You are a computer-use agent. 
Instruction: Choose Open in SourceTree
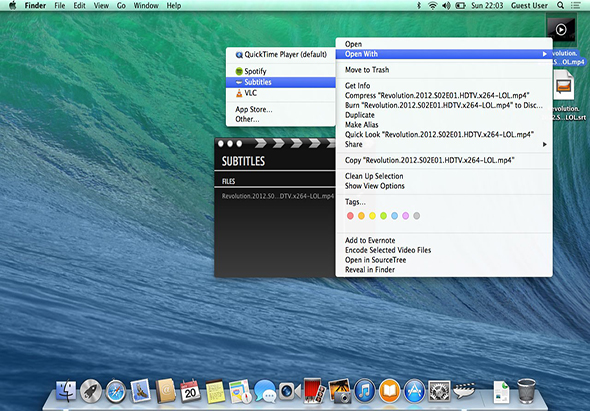pos(376,260)
